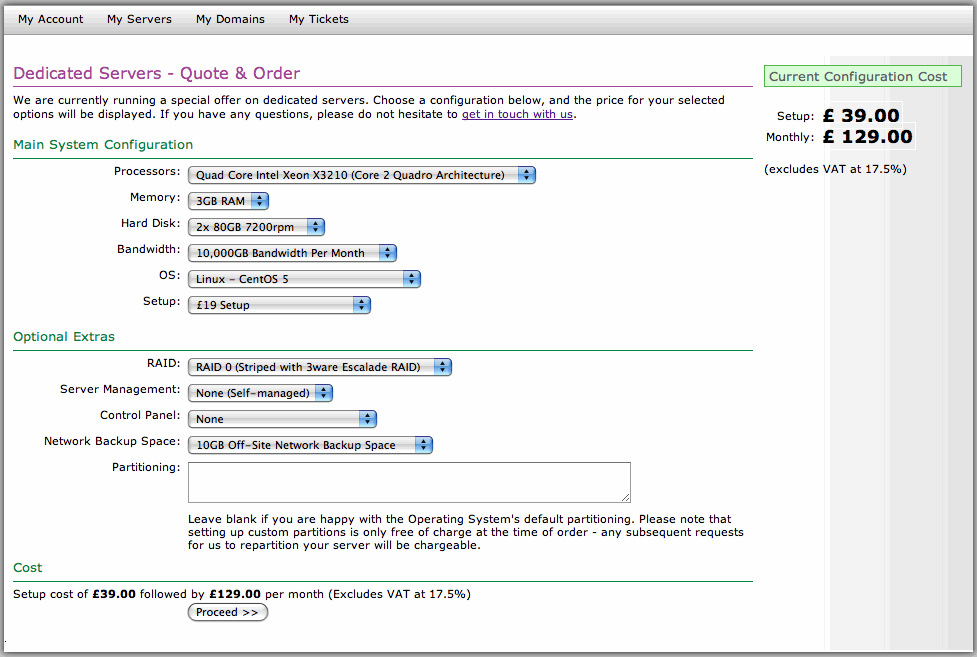Choose a RAID option from dropdown
977x657 pixels.
click(x=320, y=367)
